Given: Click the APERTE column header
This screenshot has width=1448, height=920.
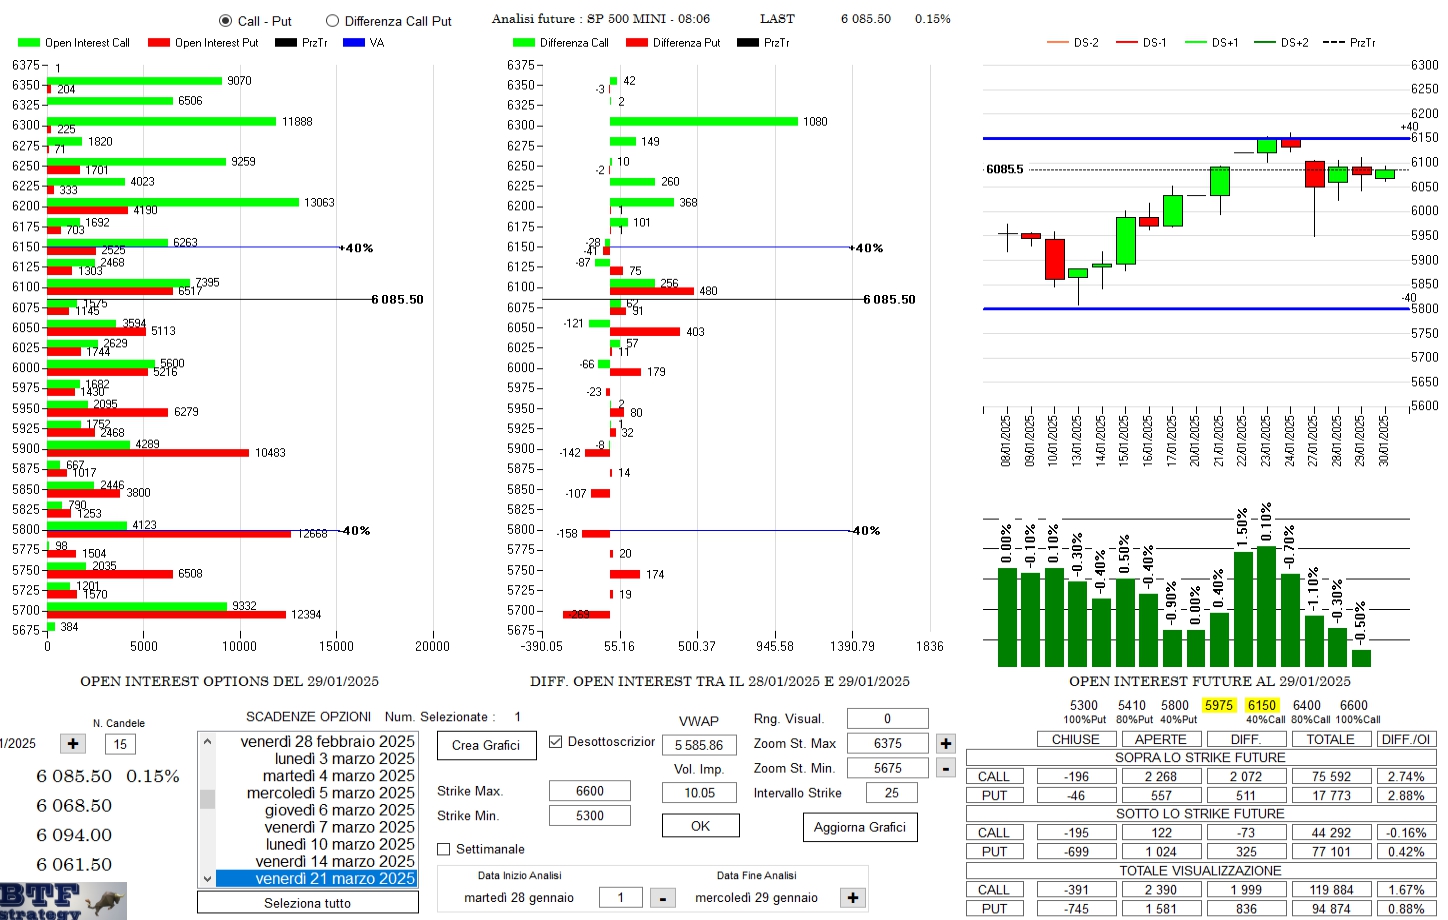Looking at the screenshot, I should (1161, 739).
